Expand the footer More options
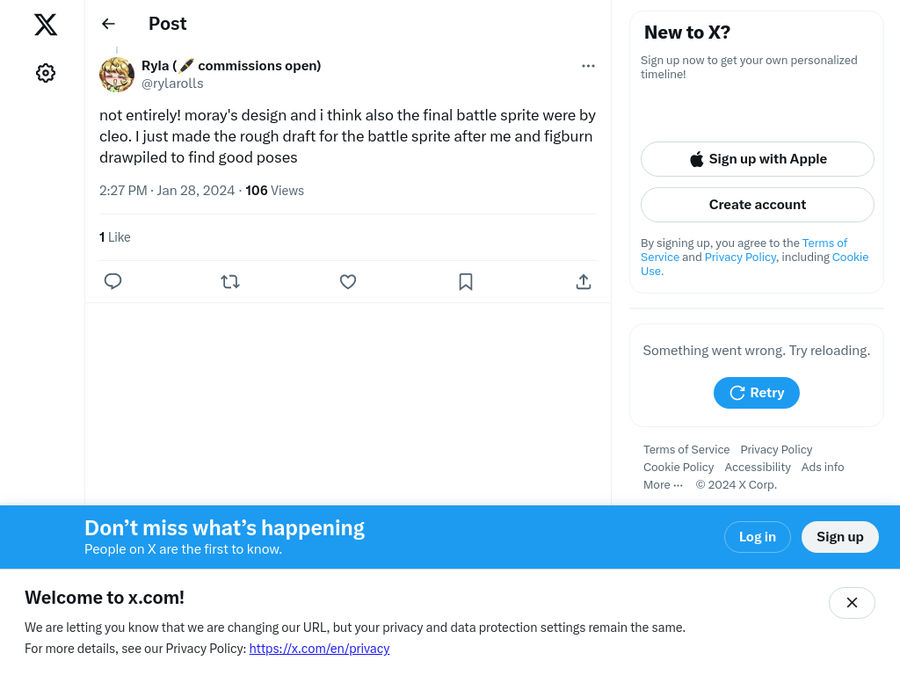Screen dimensions: 900x675 (663, 485)
